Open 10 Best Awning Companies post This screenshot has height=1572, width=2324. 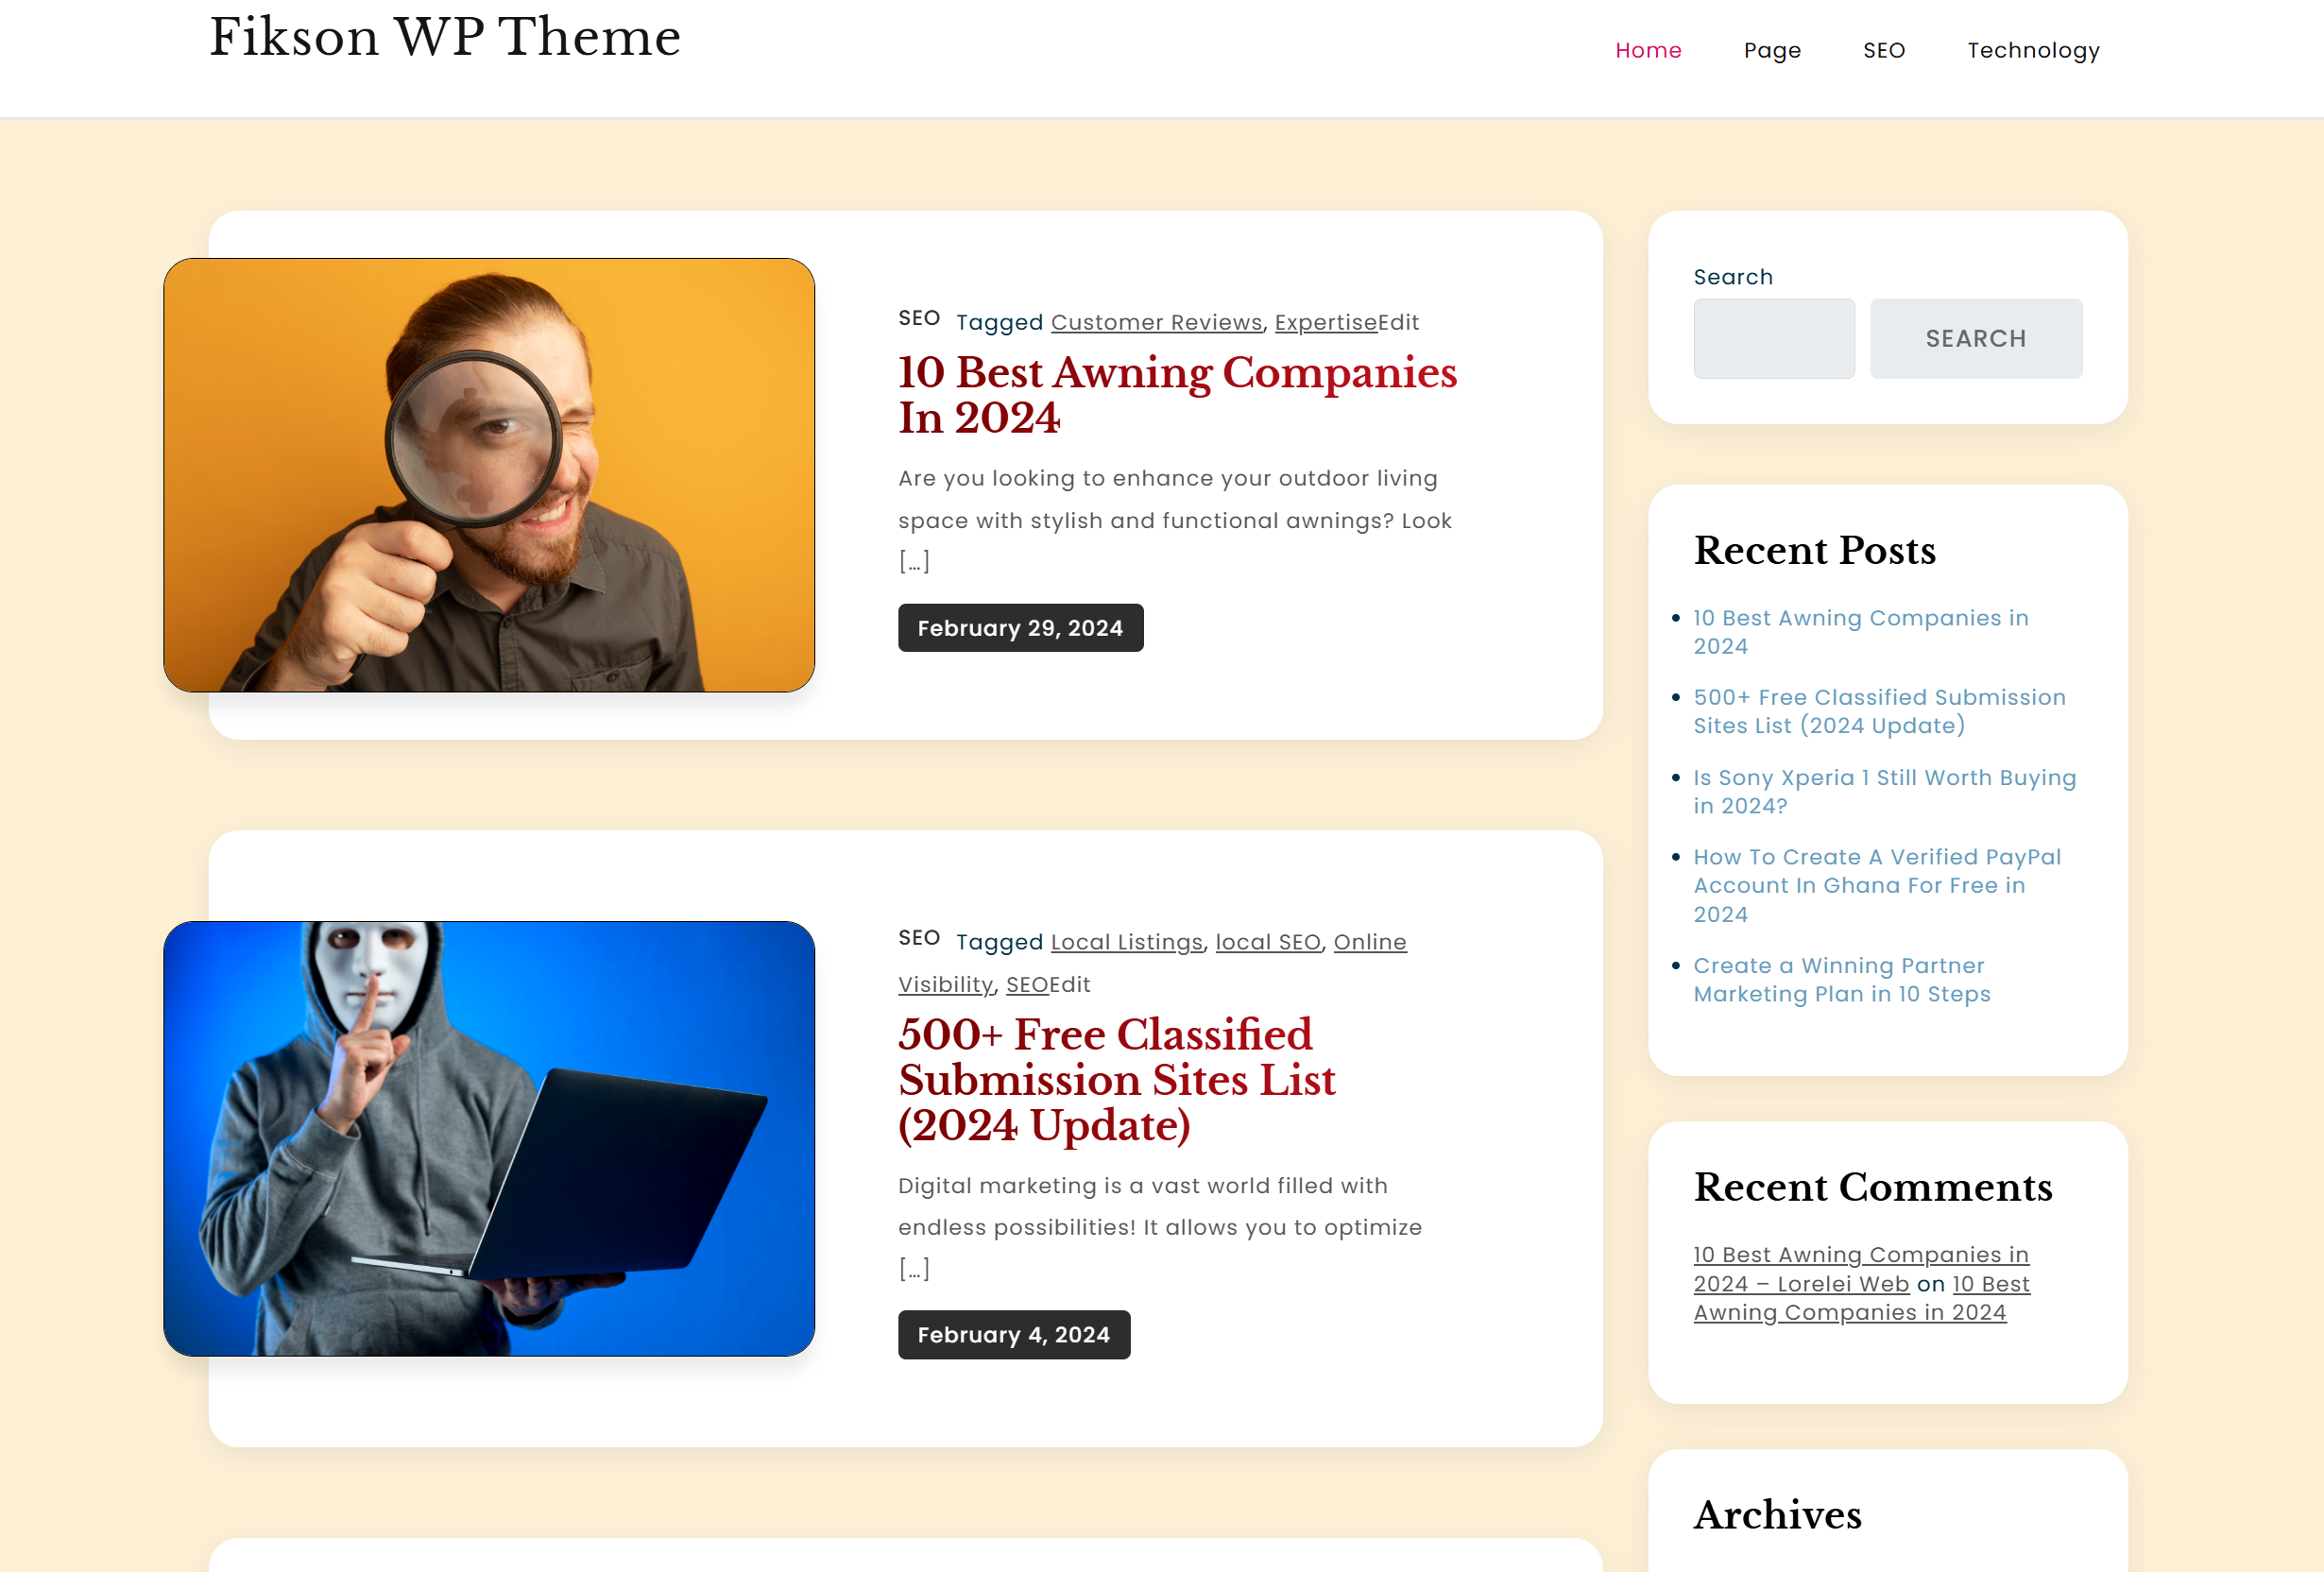click(x=1175, y=395)
